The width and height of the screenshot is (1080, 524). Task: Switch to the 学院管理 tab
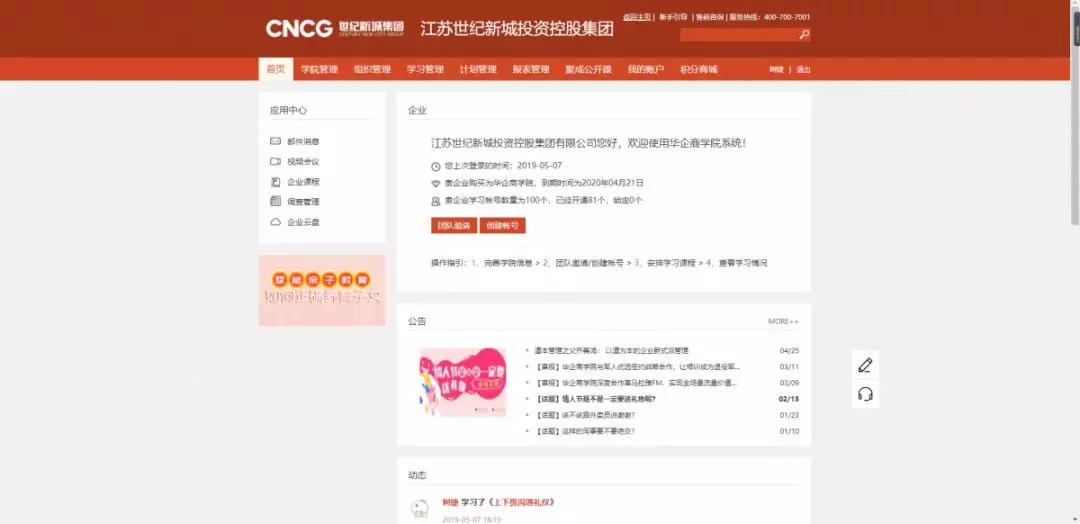click(319, 70)
